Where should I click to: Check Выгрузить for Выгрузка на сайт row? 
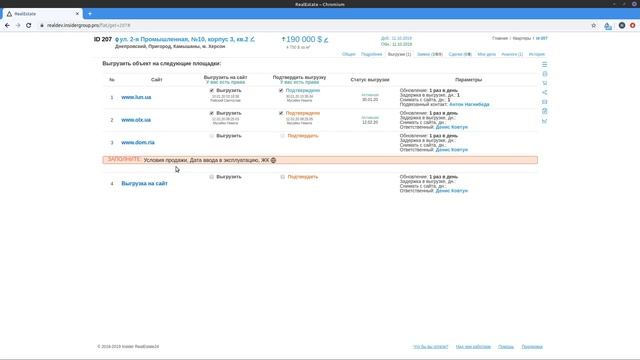pos(211,177)
